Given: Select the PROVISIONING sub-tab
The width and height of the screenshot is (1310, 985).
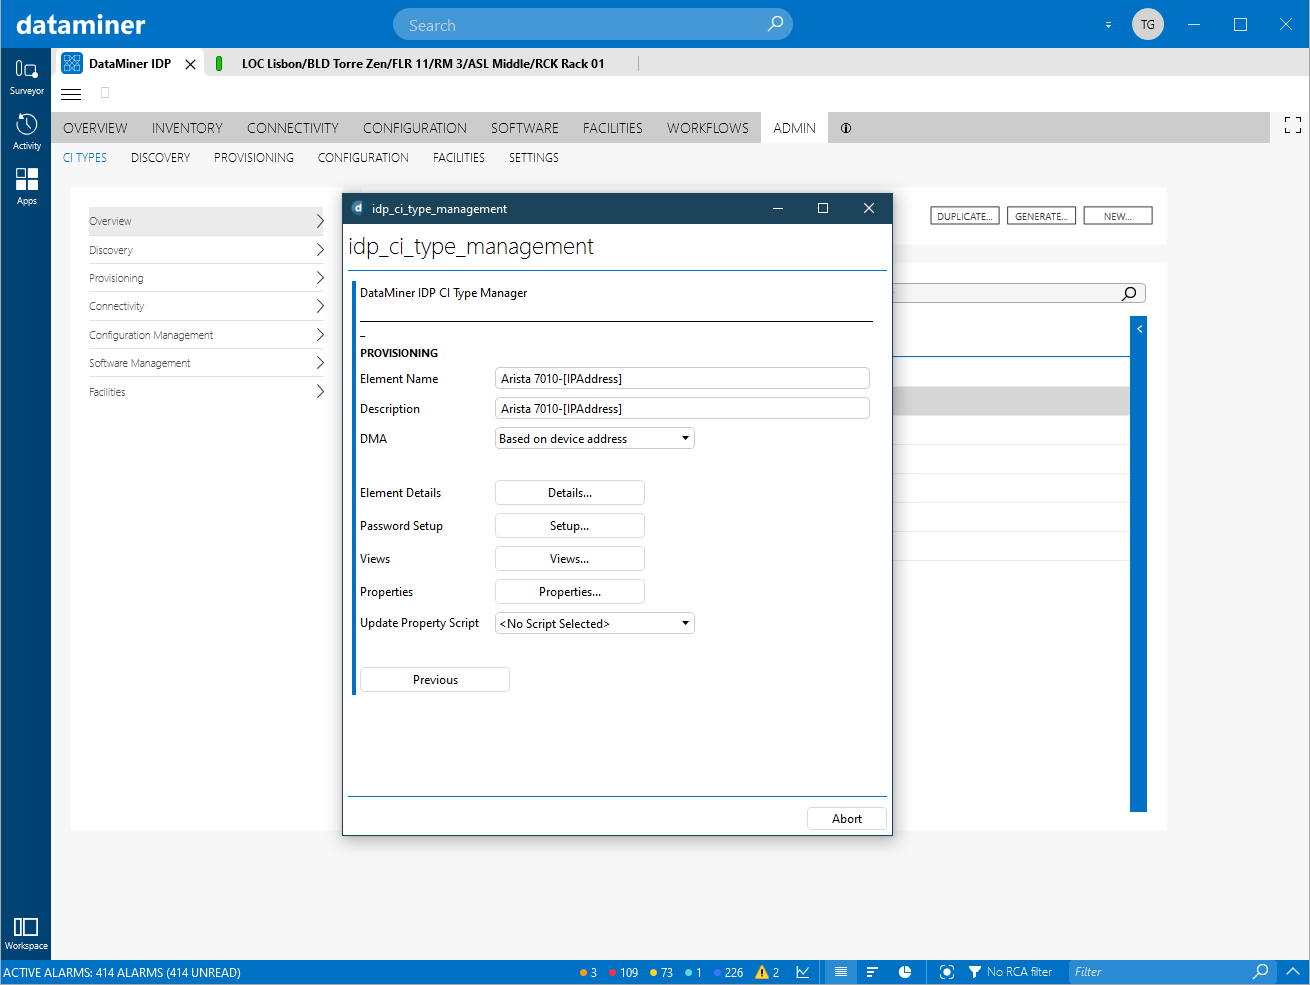Looking at the screenshot, I should click(254, 158).
